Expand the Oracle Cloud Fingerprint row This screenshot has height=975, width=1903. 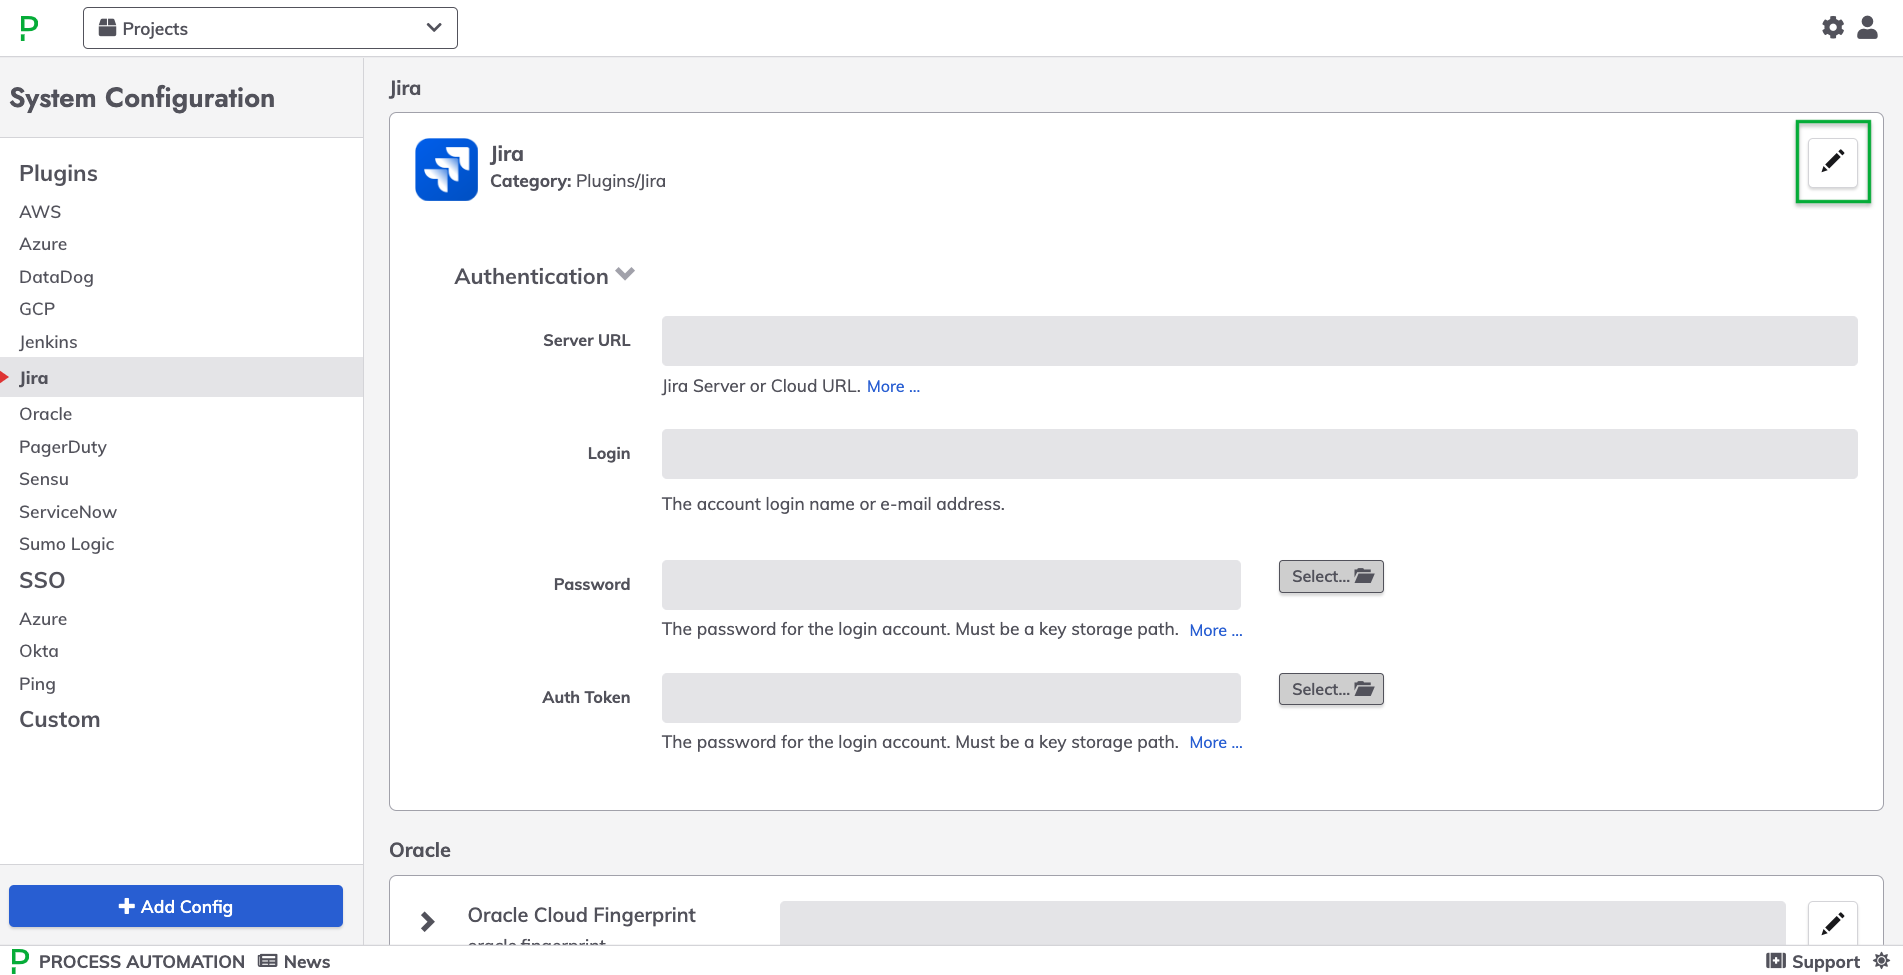pos(428,922)
